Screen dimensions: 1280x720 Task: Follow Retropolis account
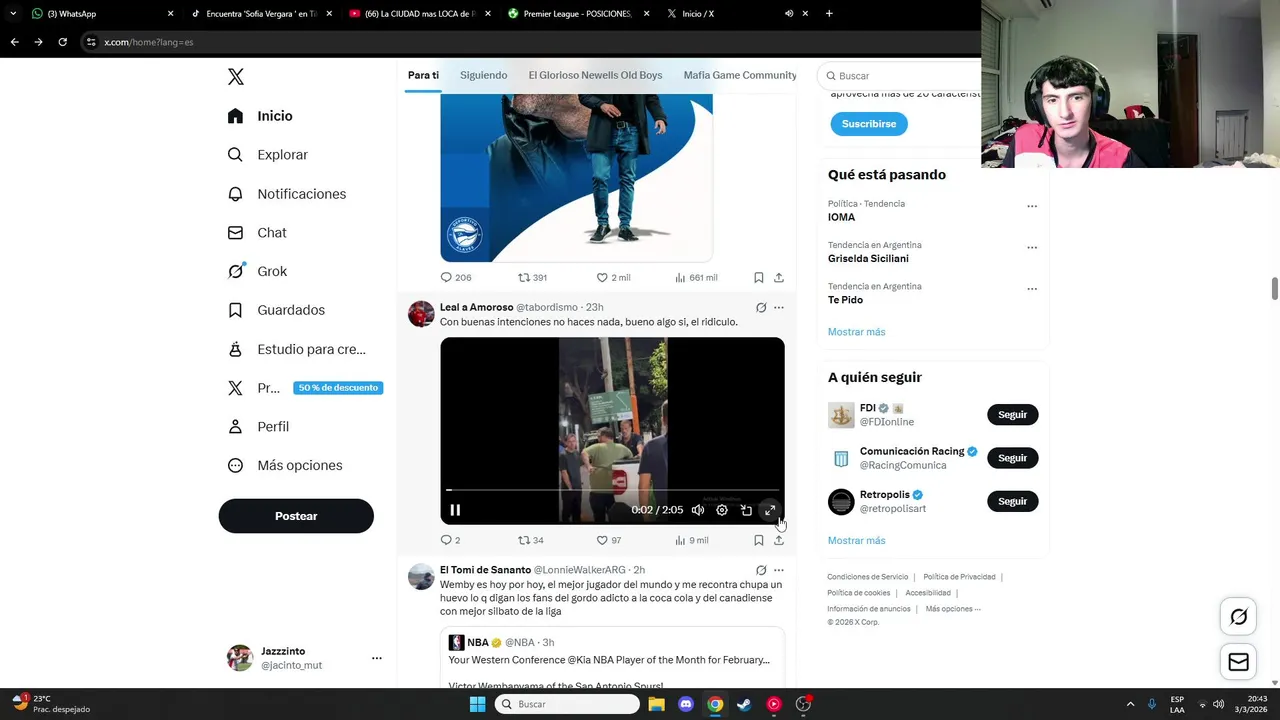click(1012, 501)
